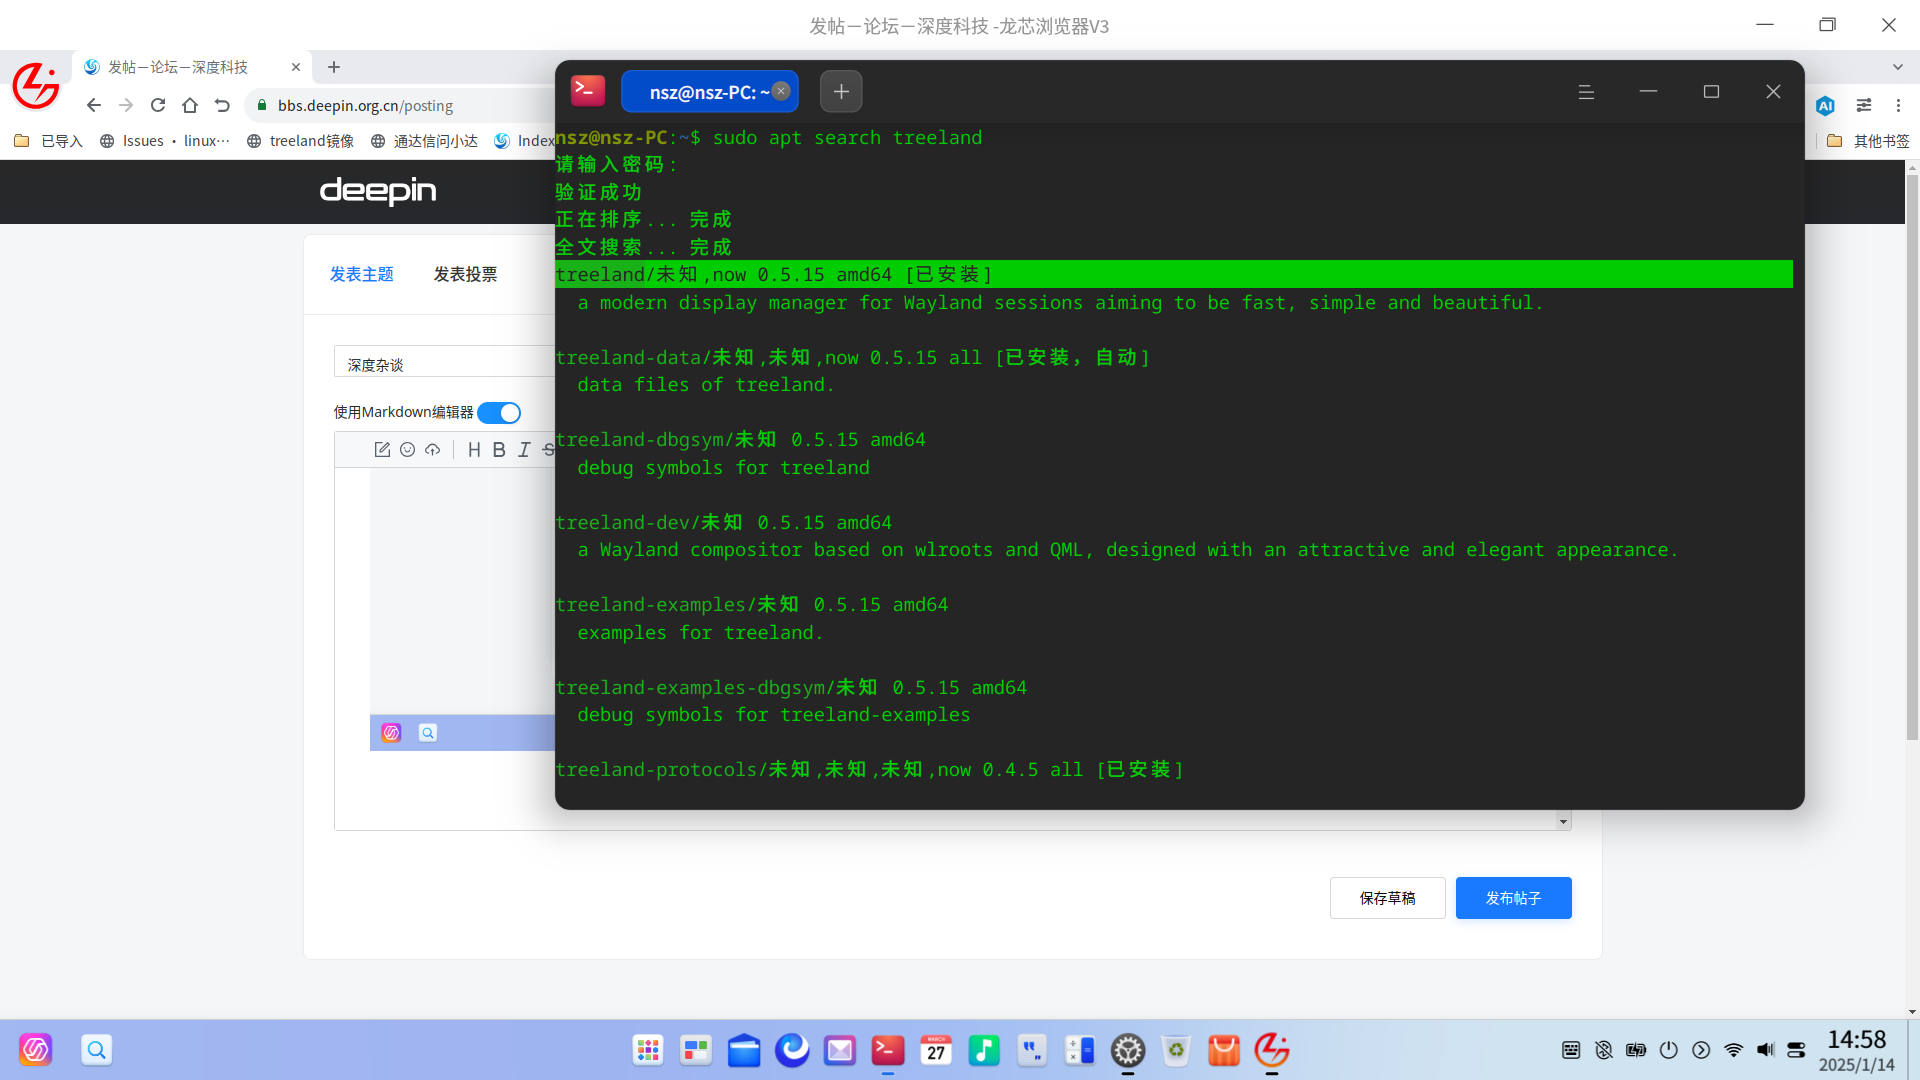This screenshot has height=1080, width=1920.
Task: Insert emoji in post editor
Action: (x=407, y=450)
